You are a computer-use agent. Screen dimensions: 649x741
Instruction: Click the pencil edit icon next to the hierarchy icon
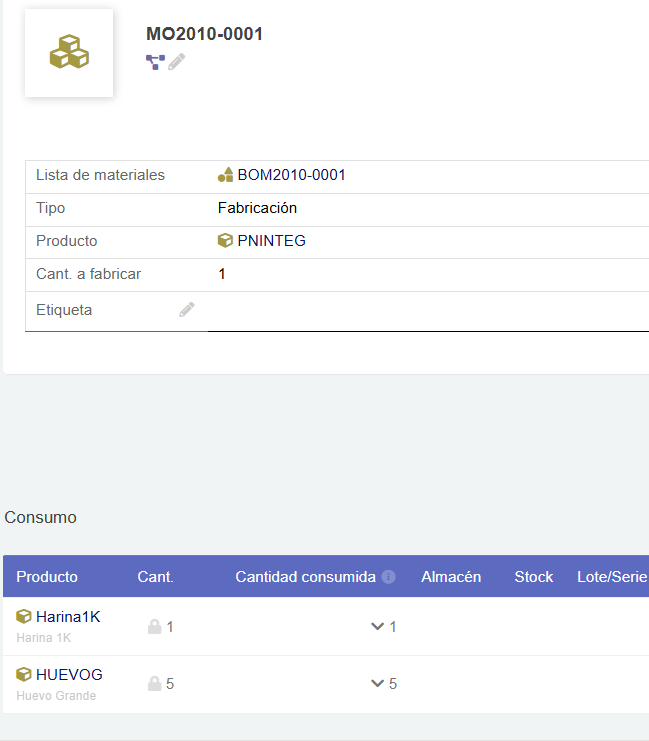(x=177, y=62)
